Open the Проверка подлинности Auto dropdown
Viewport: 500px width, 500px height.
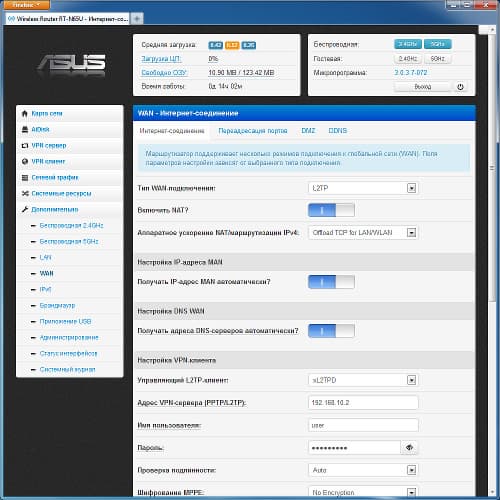[x=363, y=470]
